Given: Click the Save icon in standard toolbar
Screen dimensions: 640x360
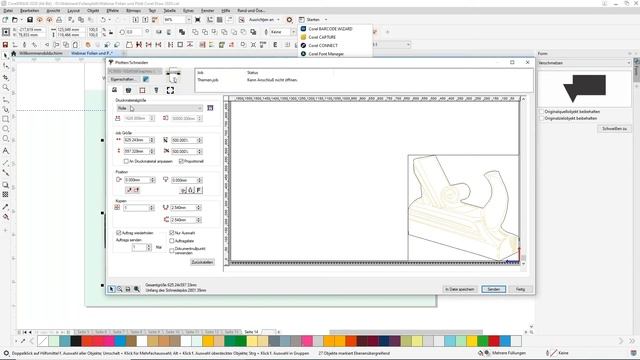Looking at the screenshot, I should tap(30, 20).
